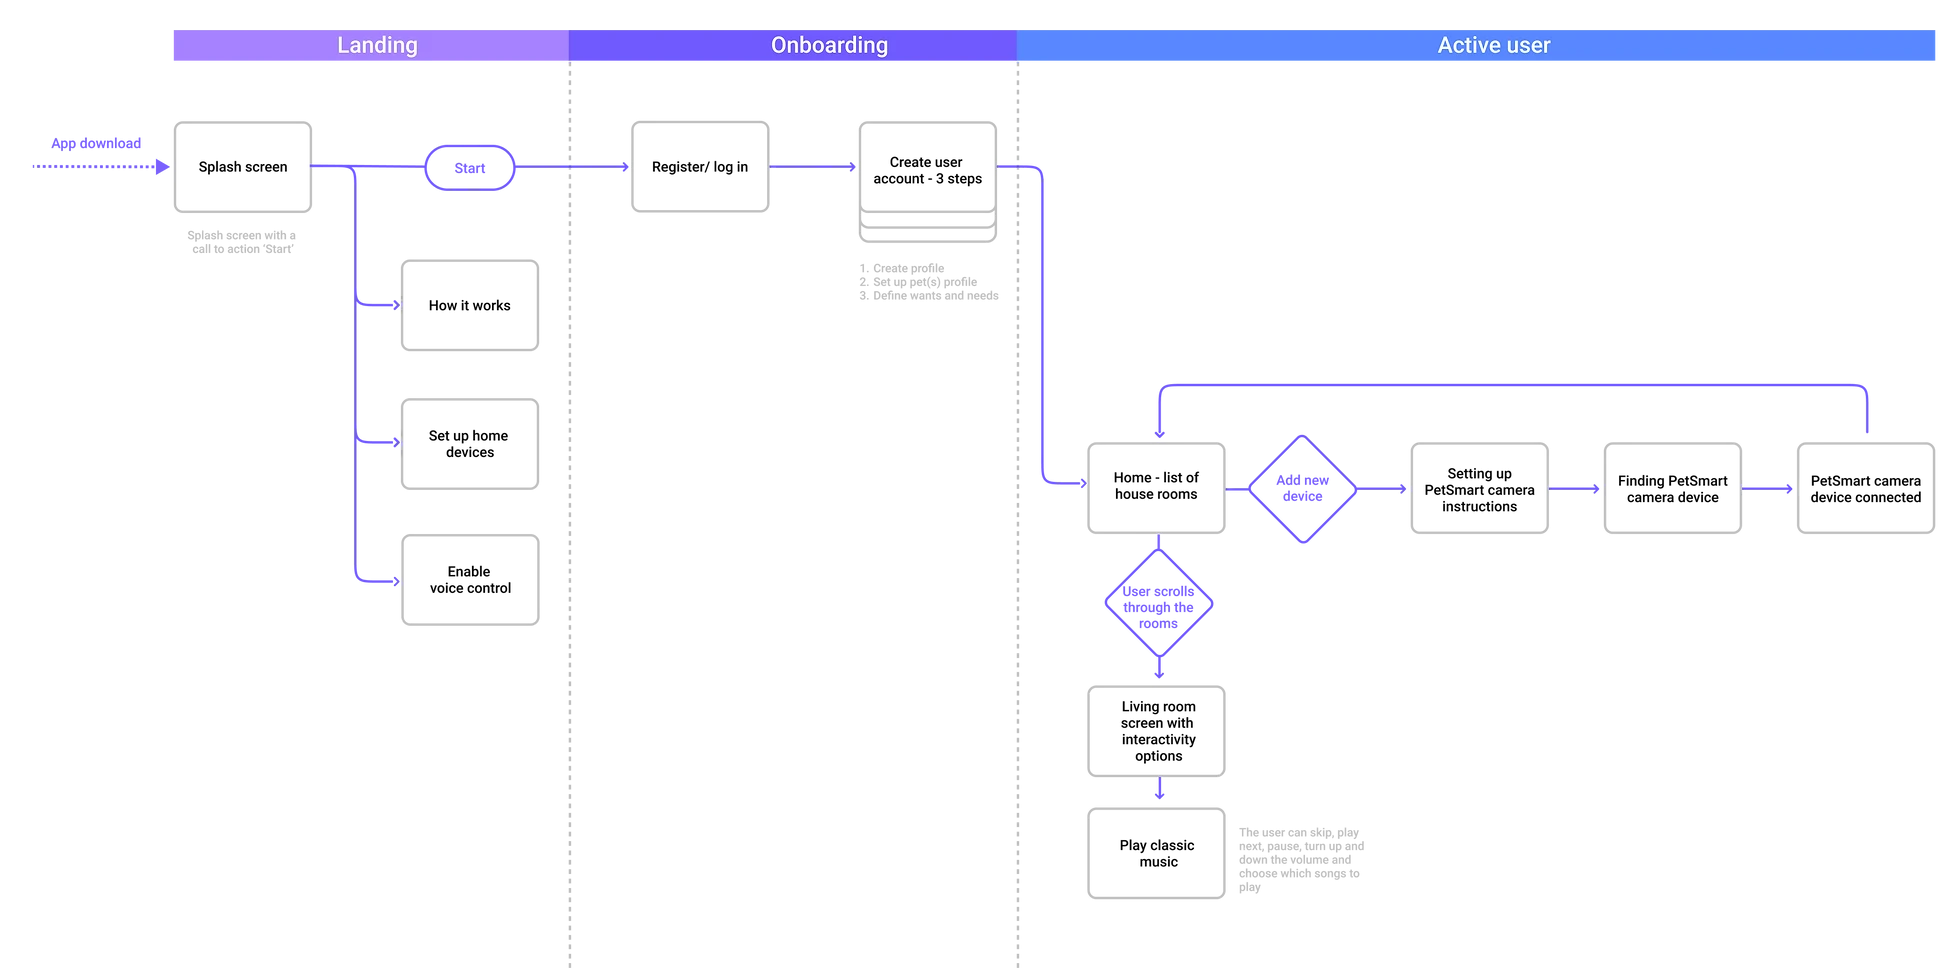Click the 'Splash screen with a call to action' note

tap(242, 242)
